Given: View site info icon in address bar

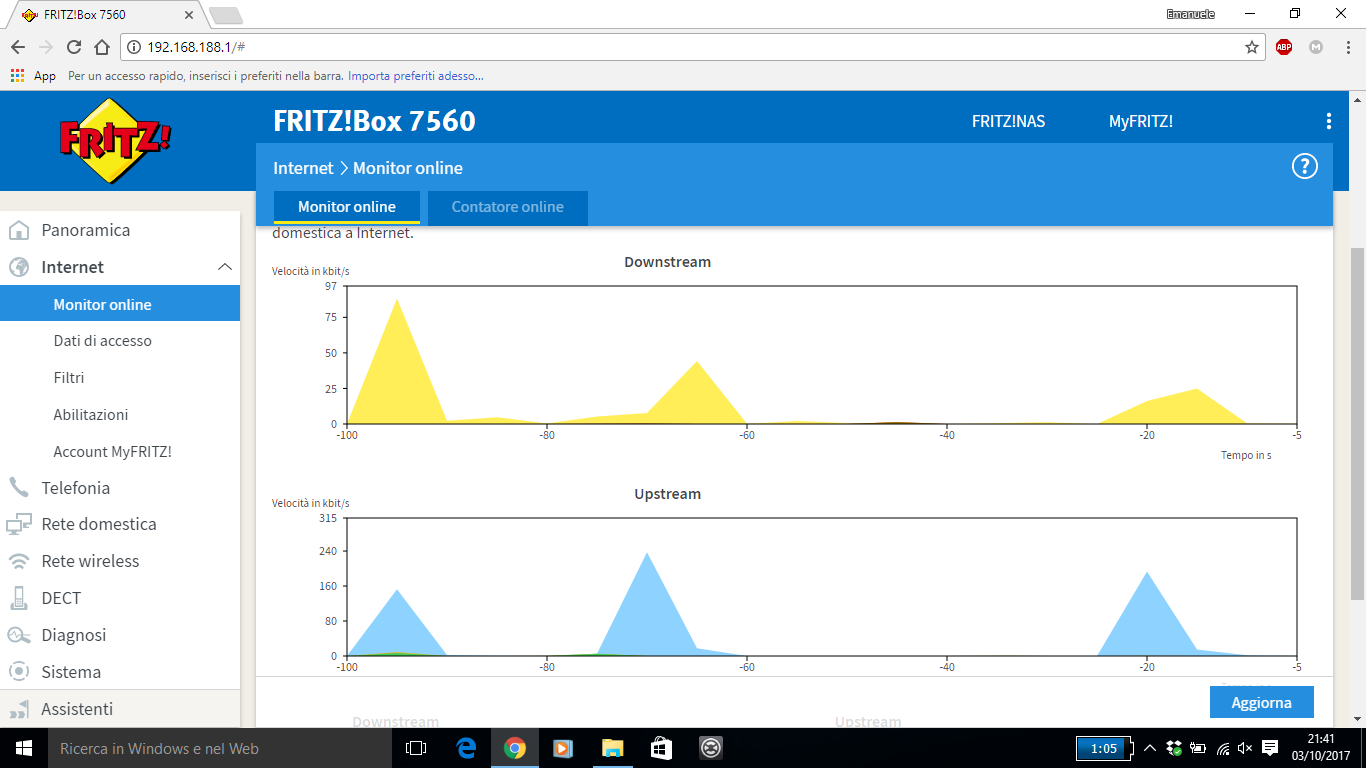Looking at the screenshot, I should 134,47.
